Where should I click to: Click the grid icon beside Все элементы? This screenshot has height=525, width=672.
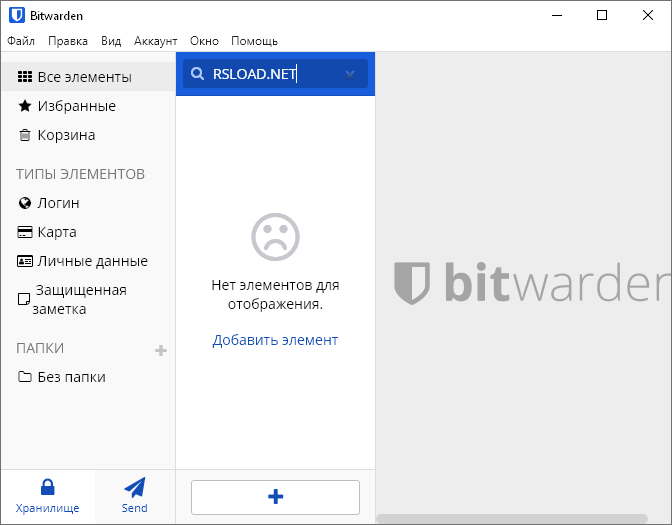tap(25, 77)
